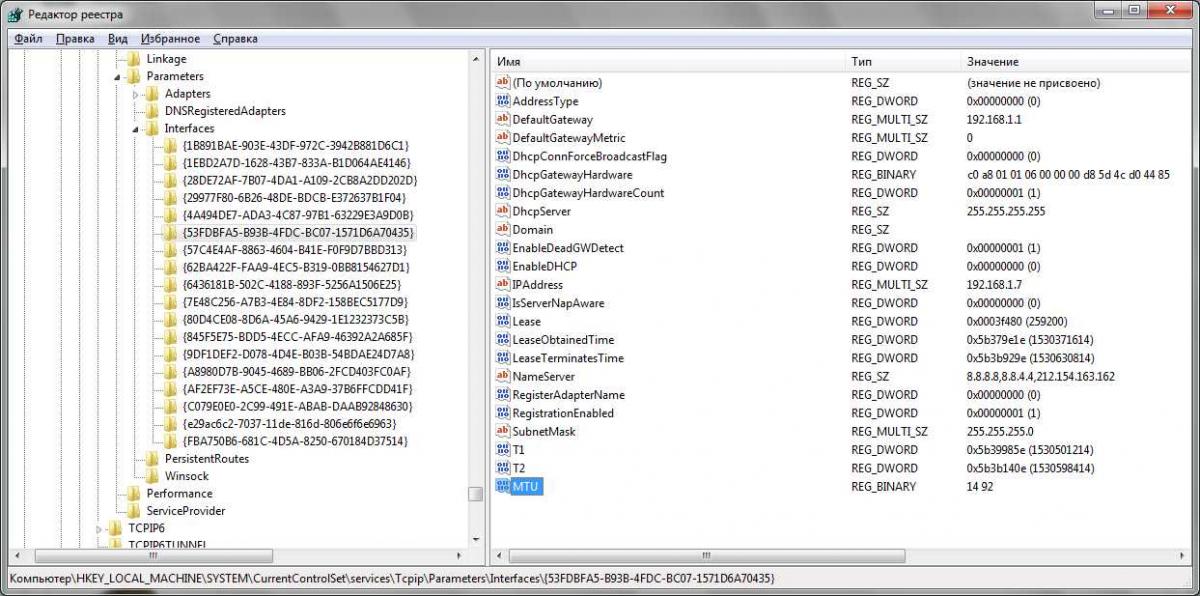This screenshot has width=1200, height=596.
Task: Click the tree pane vertical scrollbar thumb
Action: tap(476, 494)
